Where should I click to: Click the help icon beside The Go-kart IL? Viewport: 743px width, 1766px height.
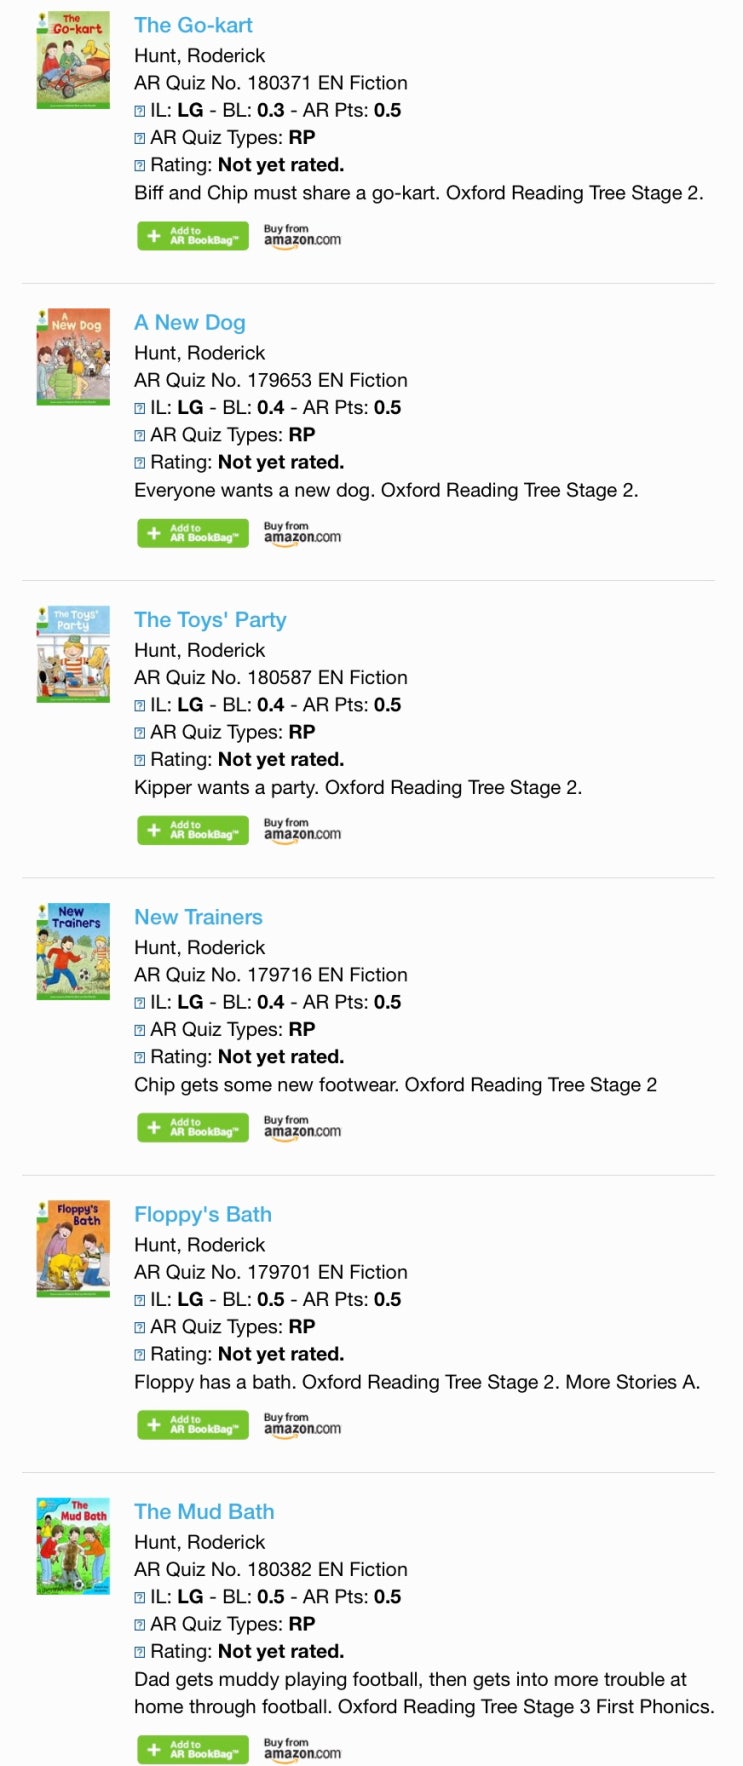(x=140, y=111)
